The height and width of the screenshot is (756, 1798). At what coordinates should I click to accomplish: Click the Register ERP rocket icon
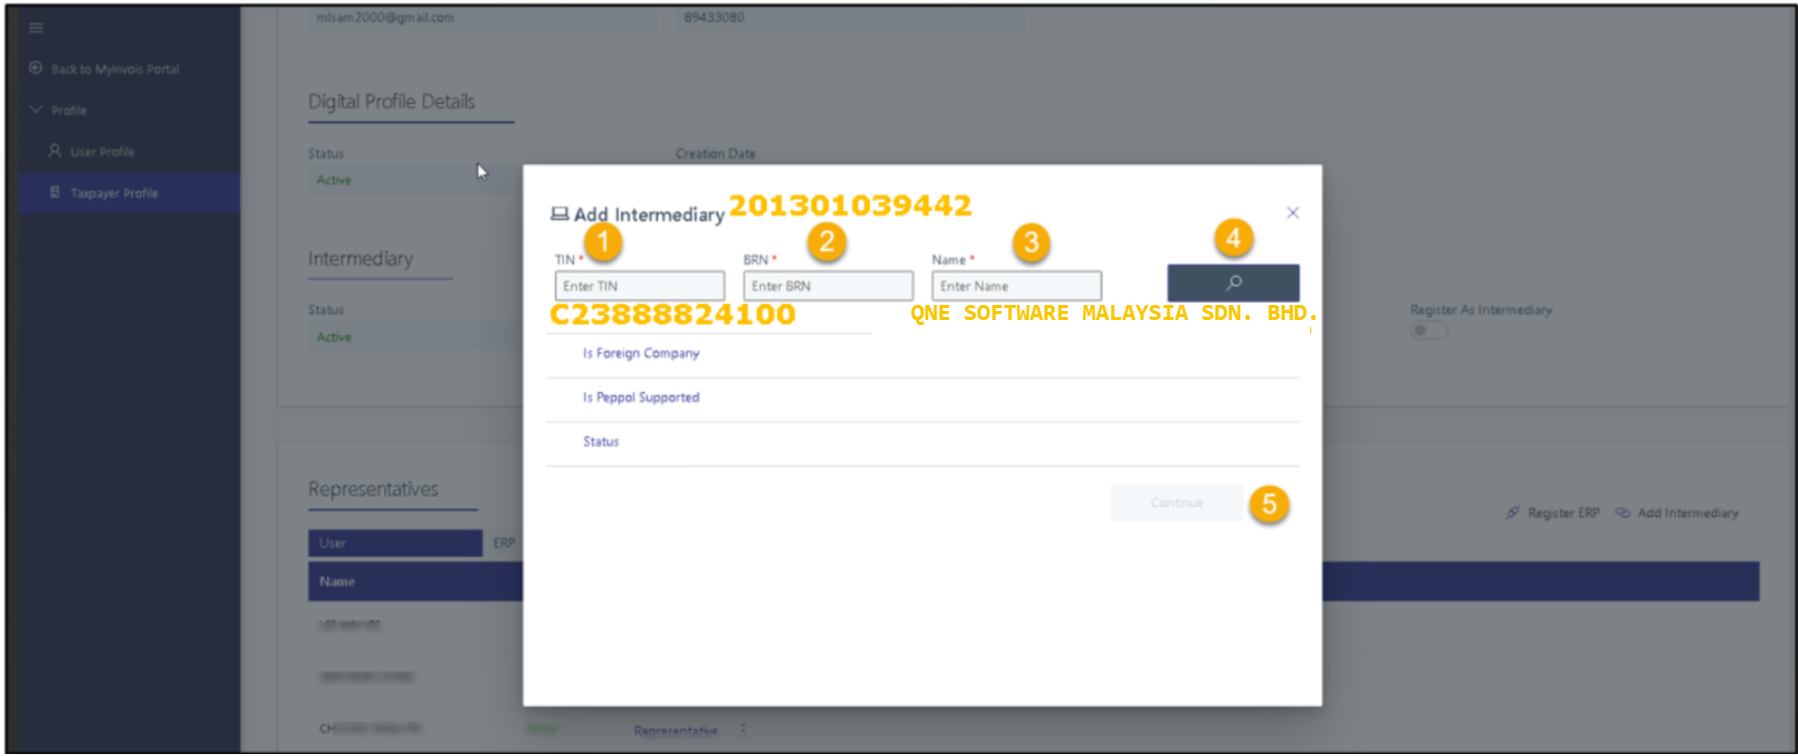pyautogui.click(x=1512, y=513)
